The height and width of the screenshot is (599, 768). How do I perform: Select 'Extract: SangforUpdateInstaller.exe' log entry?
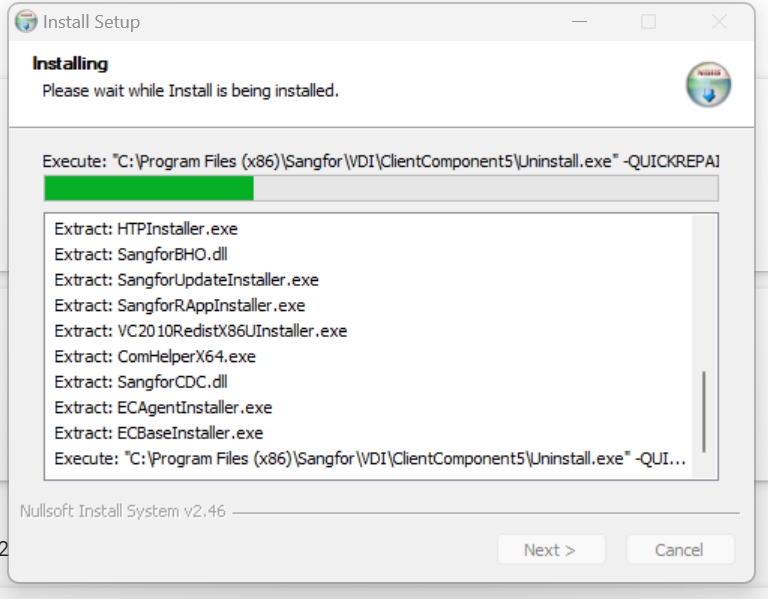(x=187, y=280)
